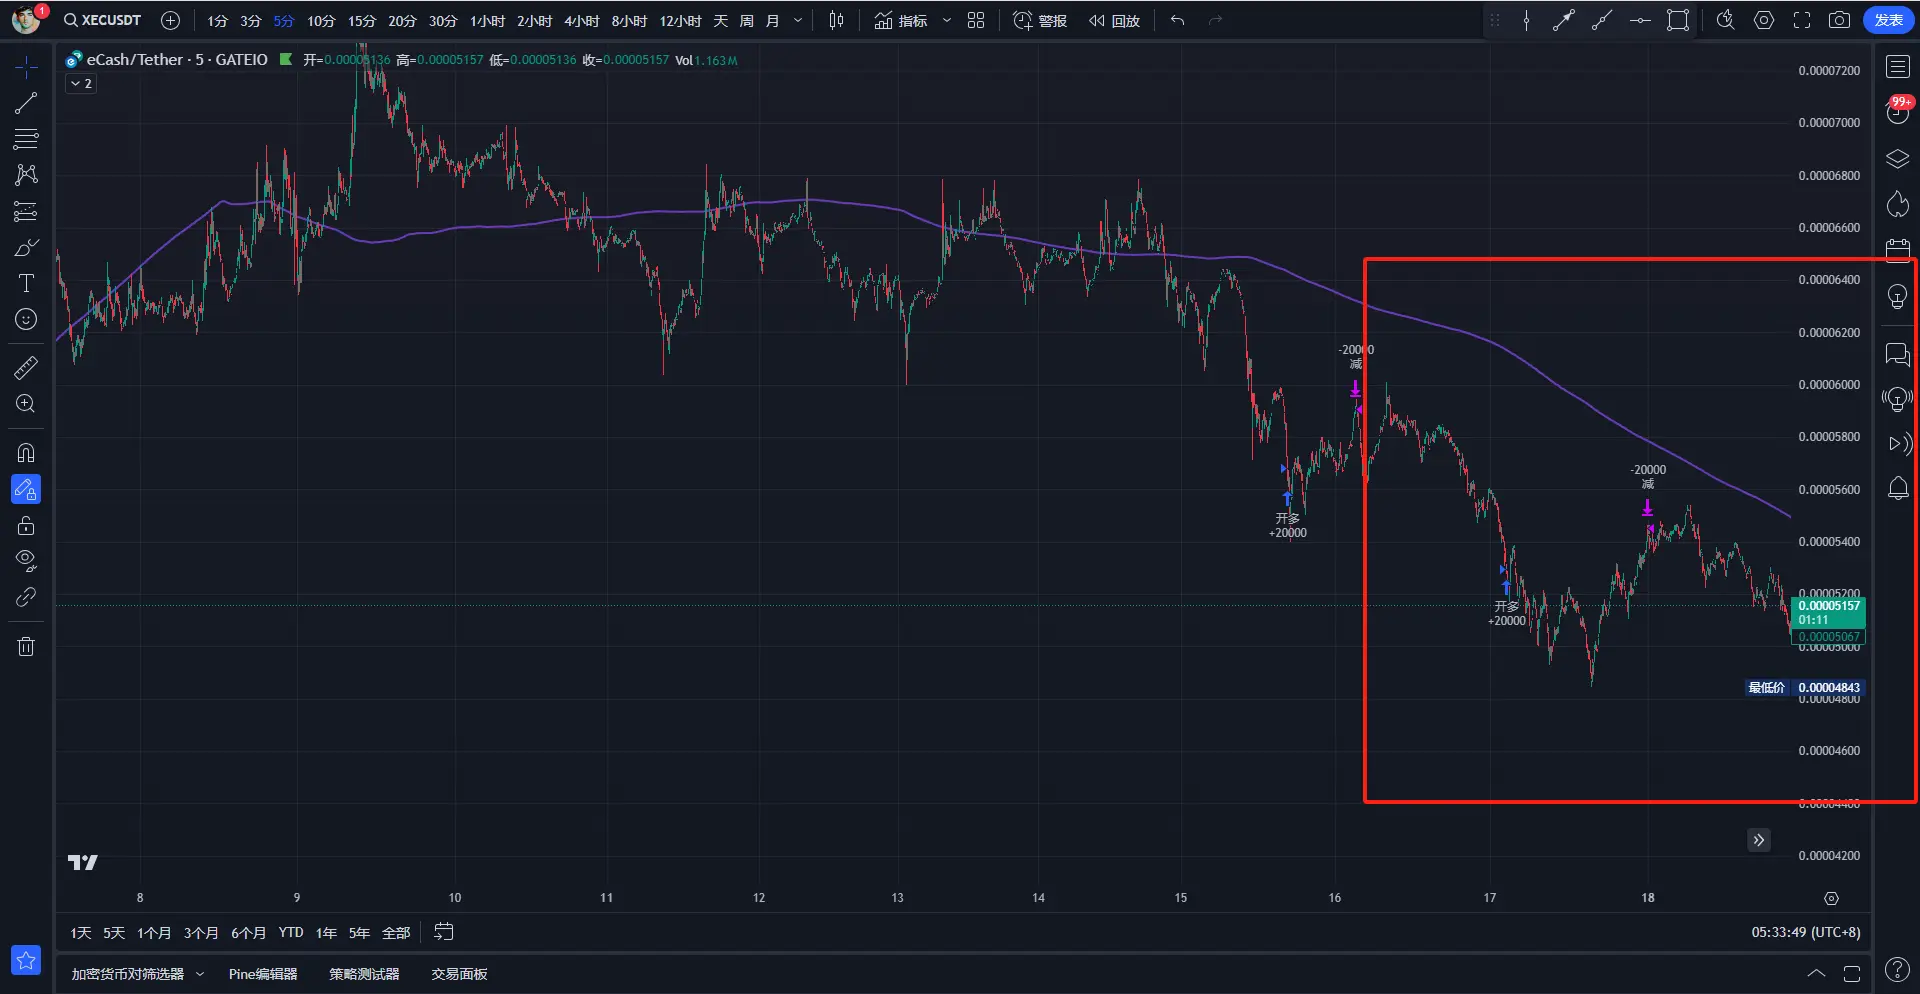This screenshot has height=994, width=1920.
Task: Toggle hide all drawings eye icon
Action: coord(26,561)
